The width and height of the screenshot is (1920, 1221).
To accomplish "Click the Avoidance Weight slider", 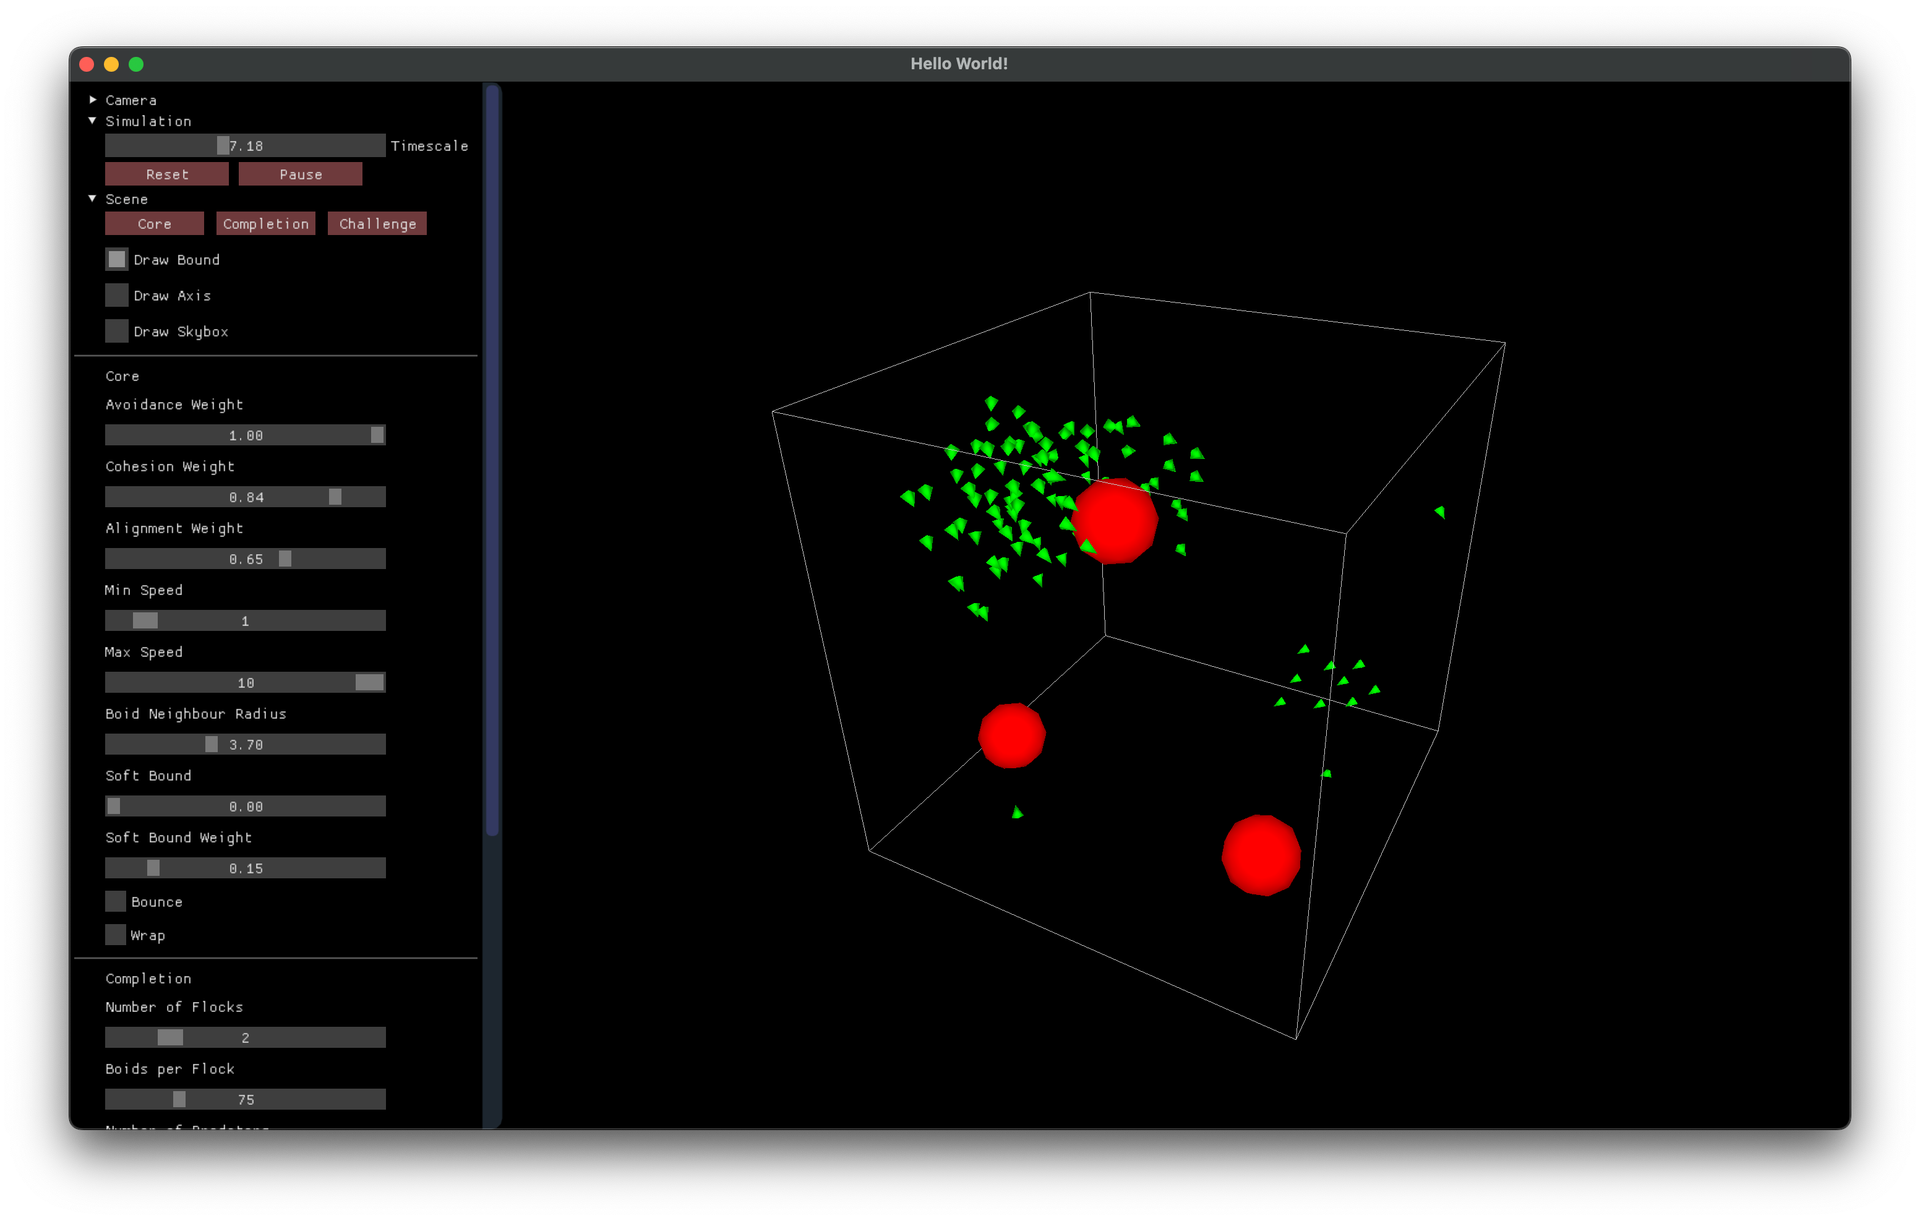I will 245,435.
